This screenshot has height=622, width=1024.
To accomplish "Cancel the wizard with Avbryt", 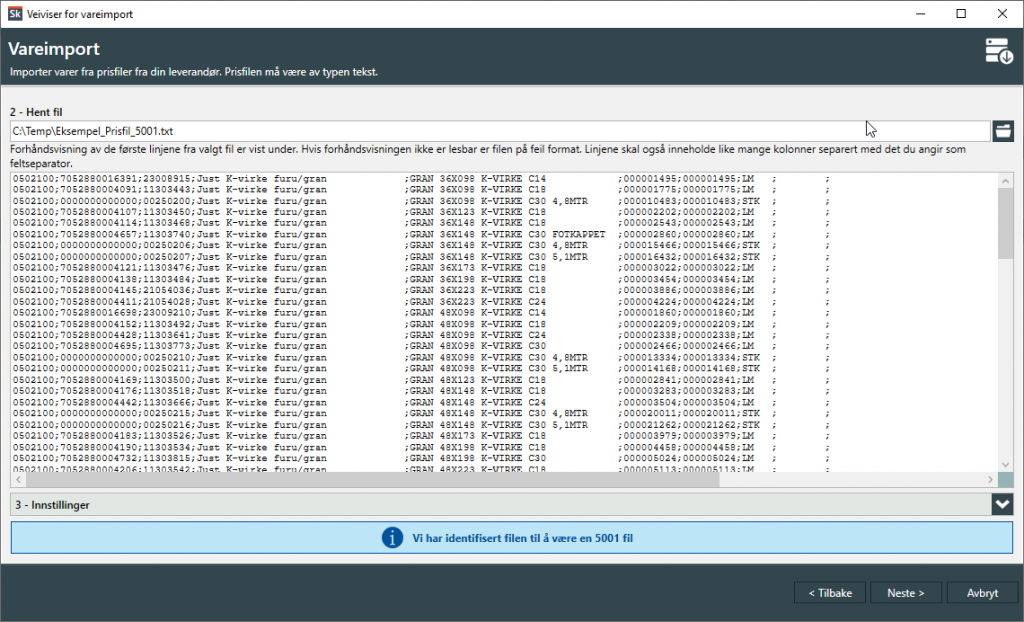I will click(x=982, y=592).
